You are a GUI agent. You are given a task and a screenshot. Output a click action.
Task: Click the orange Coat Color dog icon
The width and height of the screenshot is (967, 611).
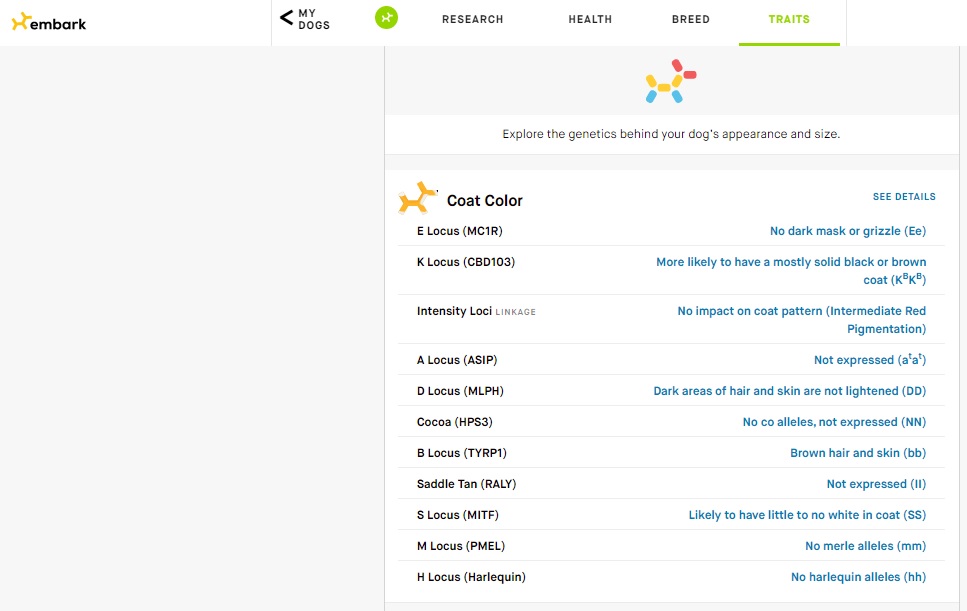coord(418,198)
